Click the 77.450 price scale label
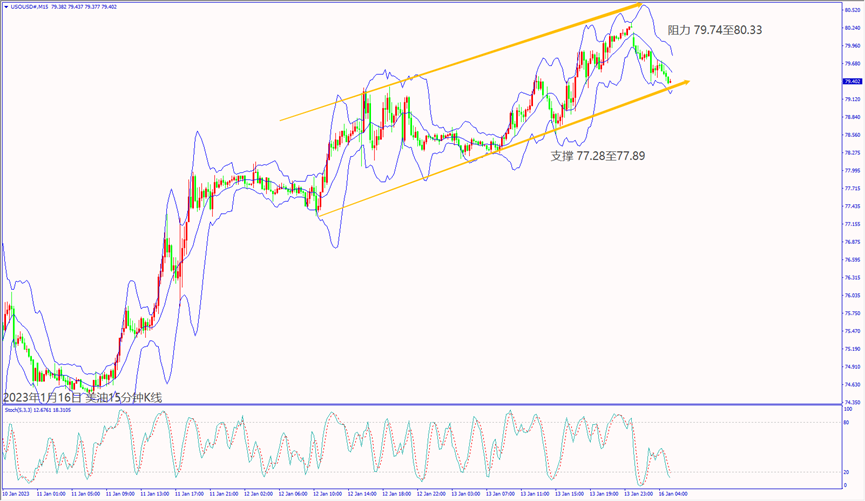Screen dimensions: 865x501 pos(851,206)
